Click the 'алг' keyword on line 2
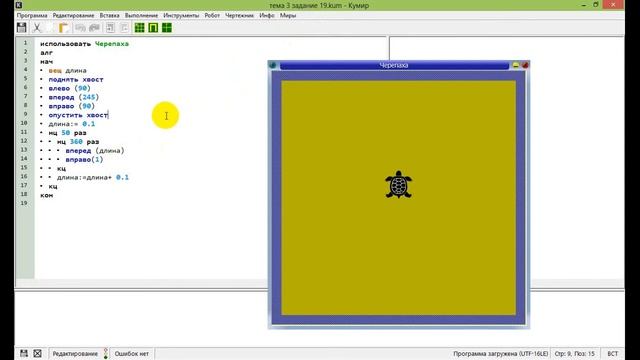 (x=47, y=53)
